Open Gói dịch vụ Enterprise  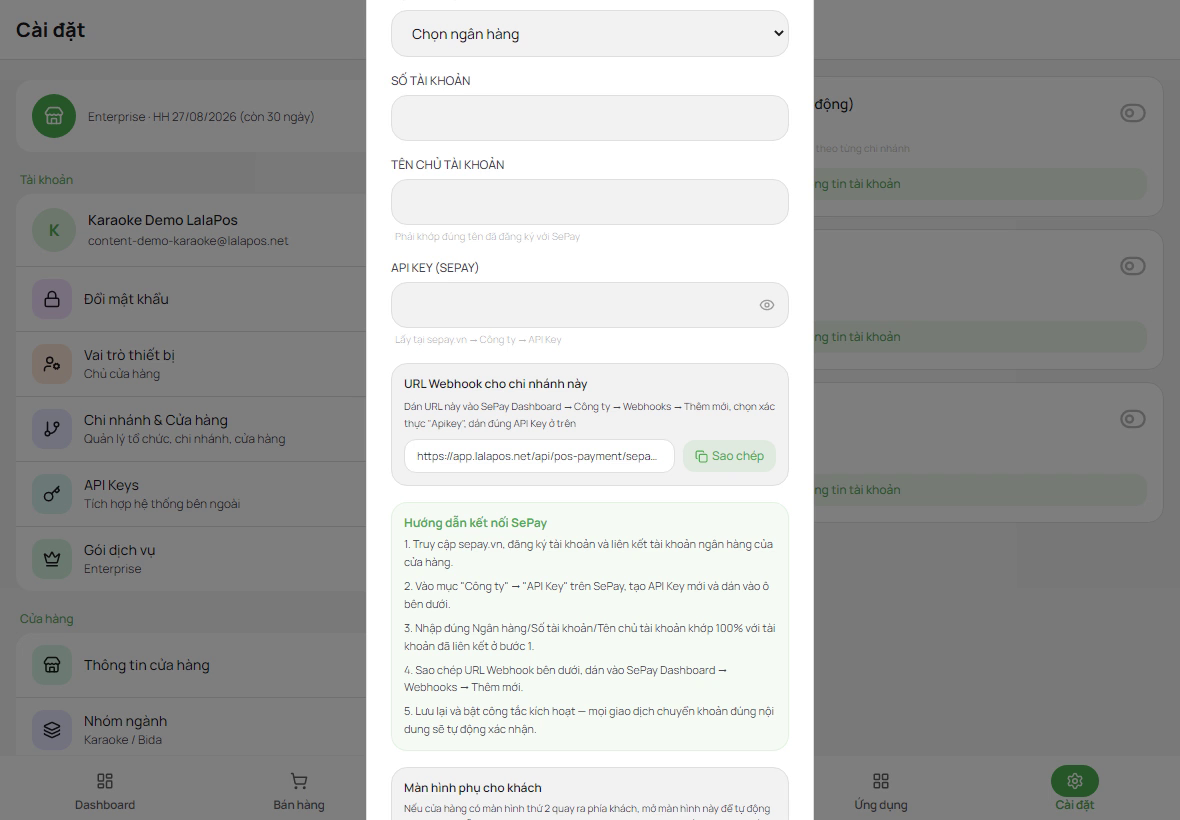point(191,559)
